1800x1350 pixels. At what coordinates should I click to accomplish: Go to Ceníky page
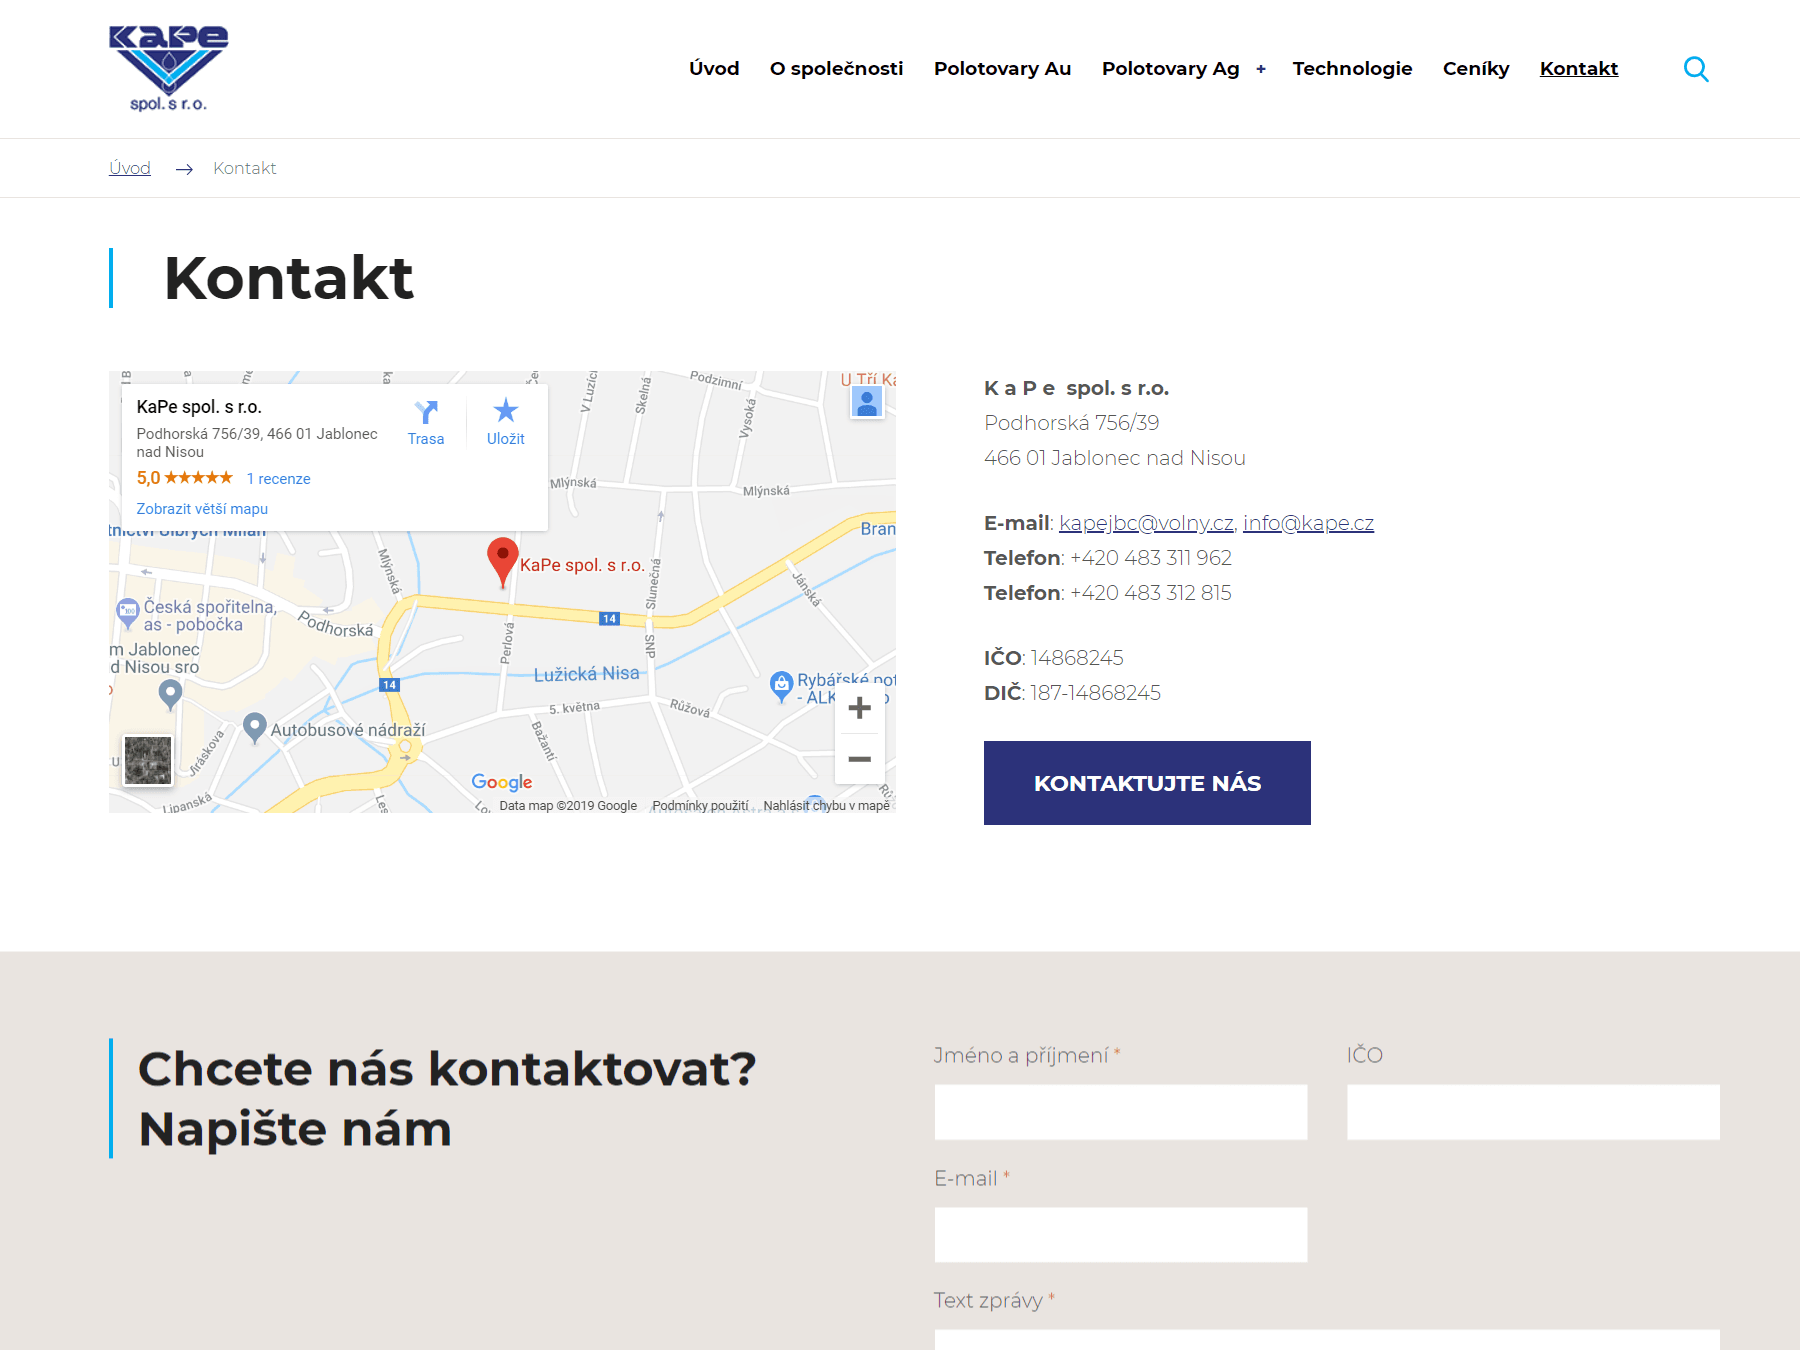click(x=1475, y=69)
